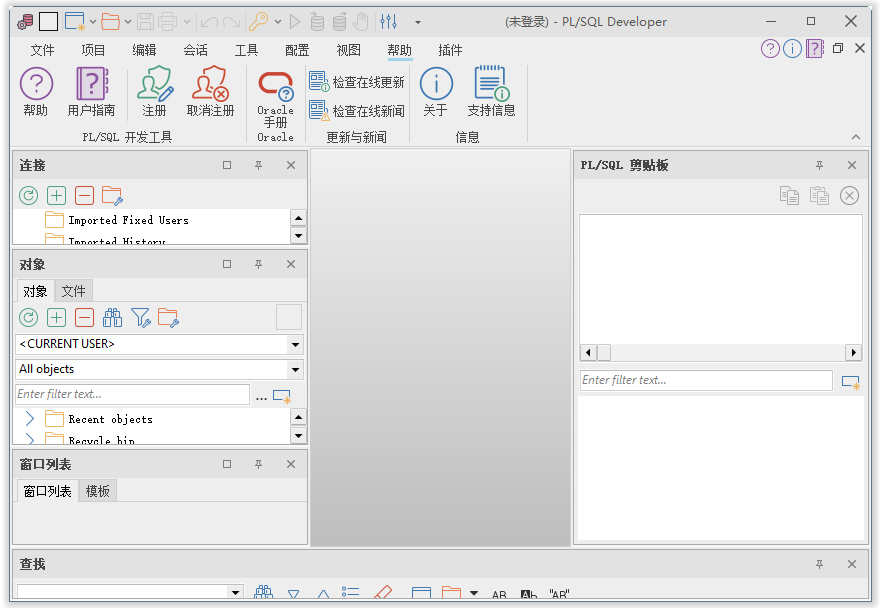Add a new connection in Connections panel
This screenshot has height=608, width=880.
(x=56, y=195)
